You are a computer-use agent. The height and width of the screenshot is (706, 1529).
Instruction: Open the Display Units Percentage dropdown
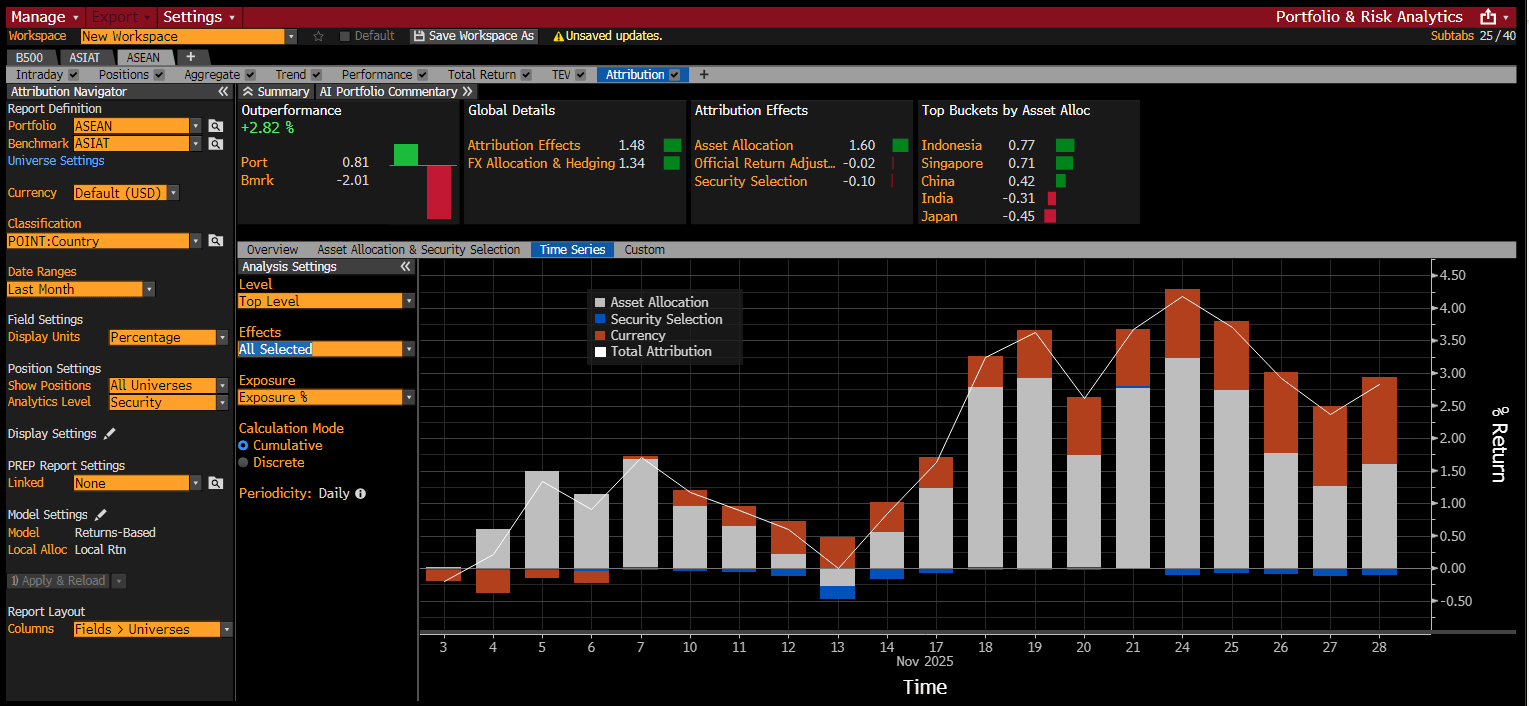tap(222, 338)
